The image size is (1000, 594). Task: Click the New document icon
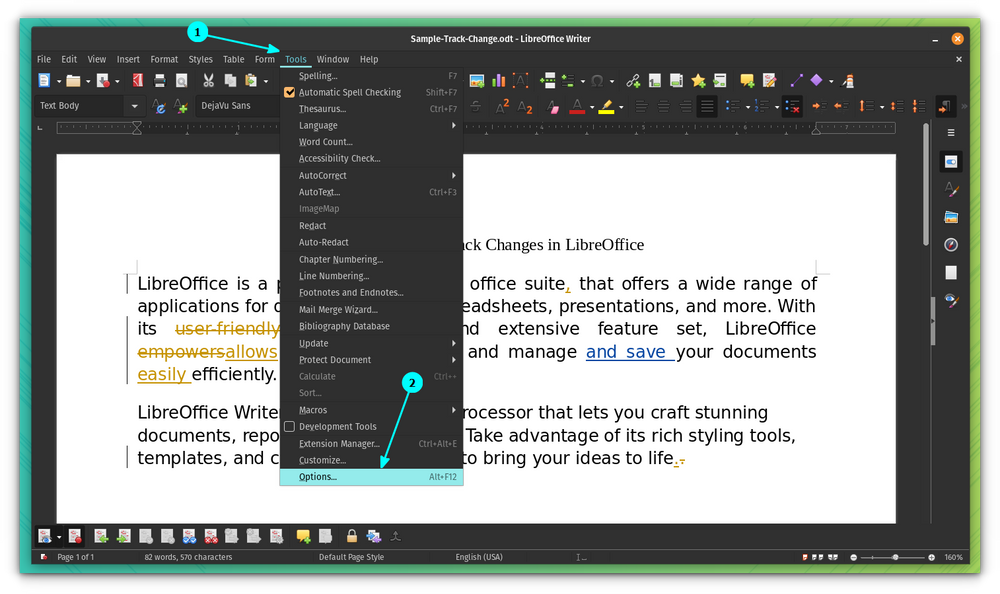pos(43,81)
